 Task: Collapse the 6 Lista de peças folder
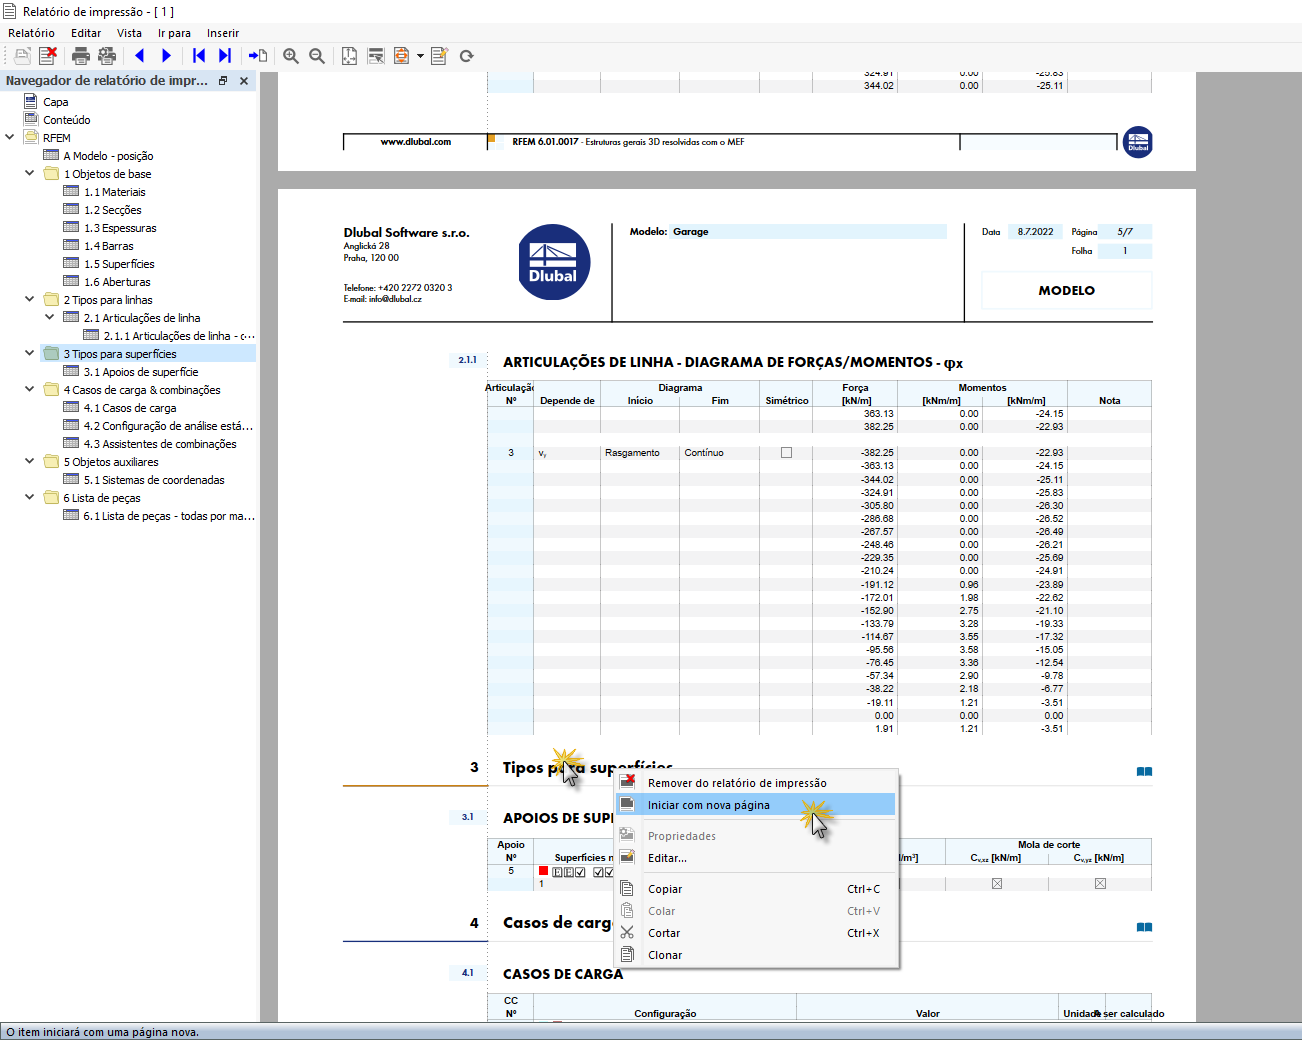(x=30, y=497)
